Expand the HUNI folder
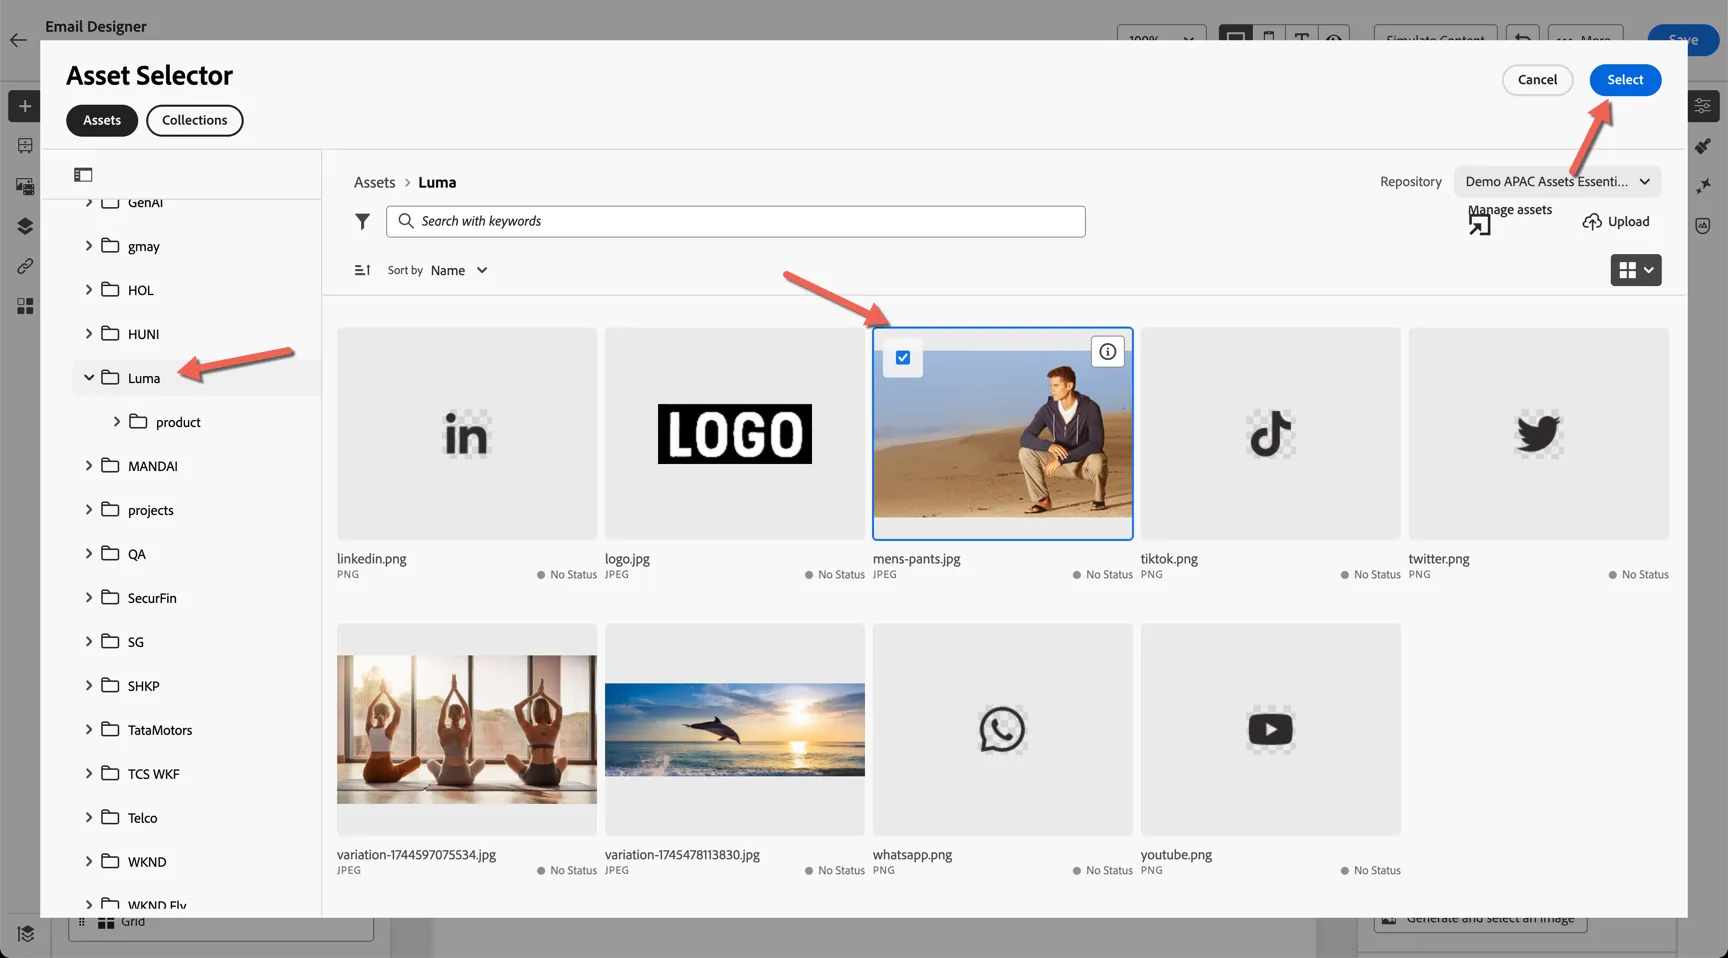Image resolution: width=1728 pixels, height=958 pixels. [89, 334]
